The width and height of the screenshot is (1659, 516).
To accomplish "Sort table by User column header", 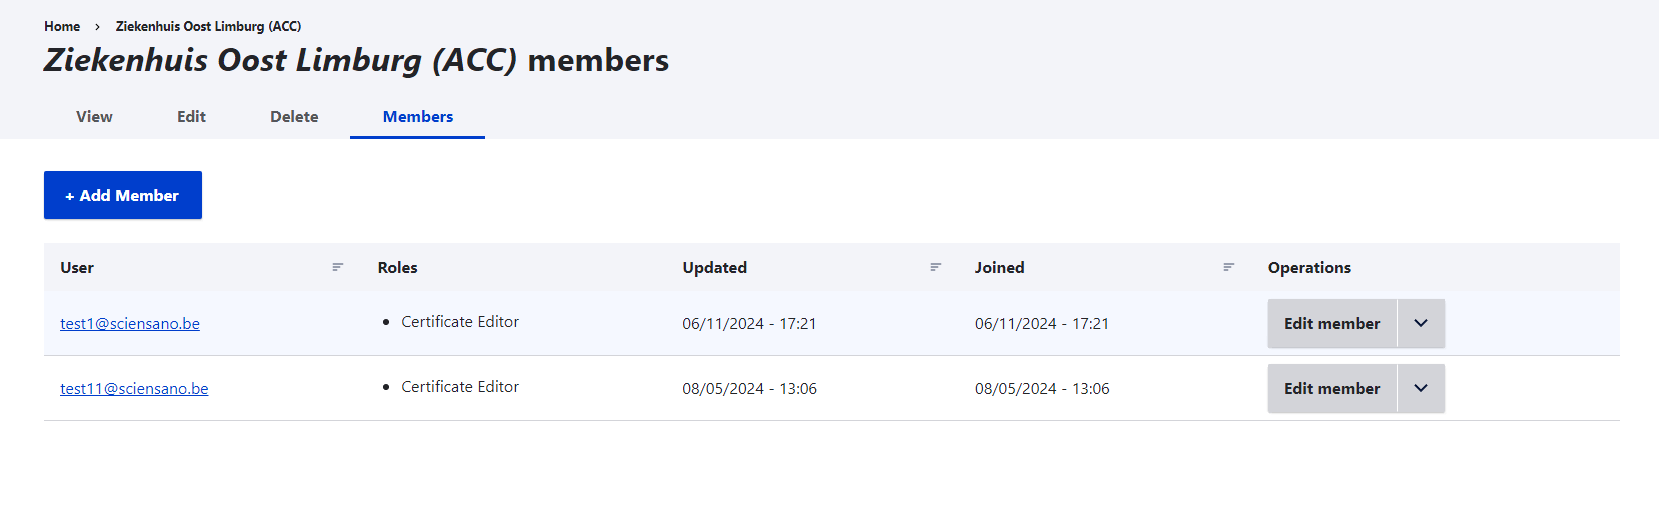I will (77, 267).
